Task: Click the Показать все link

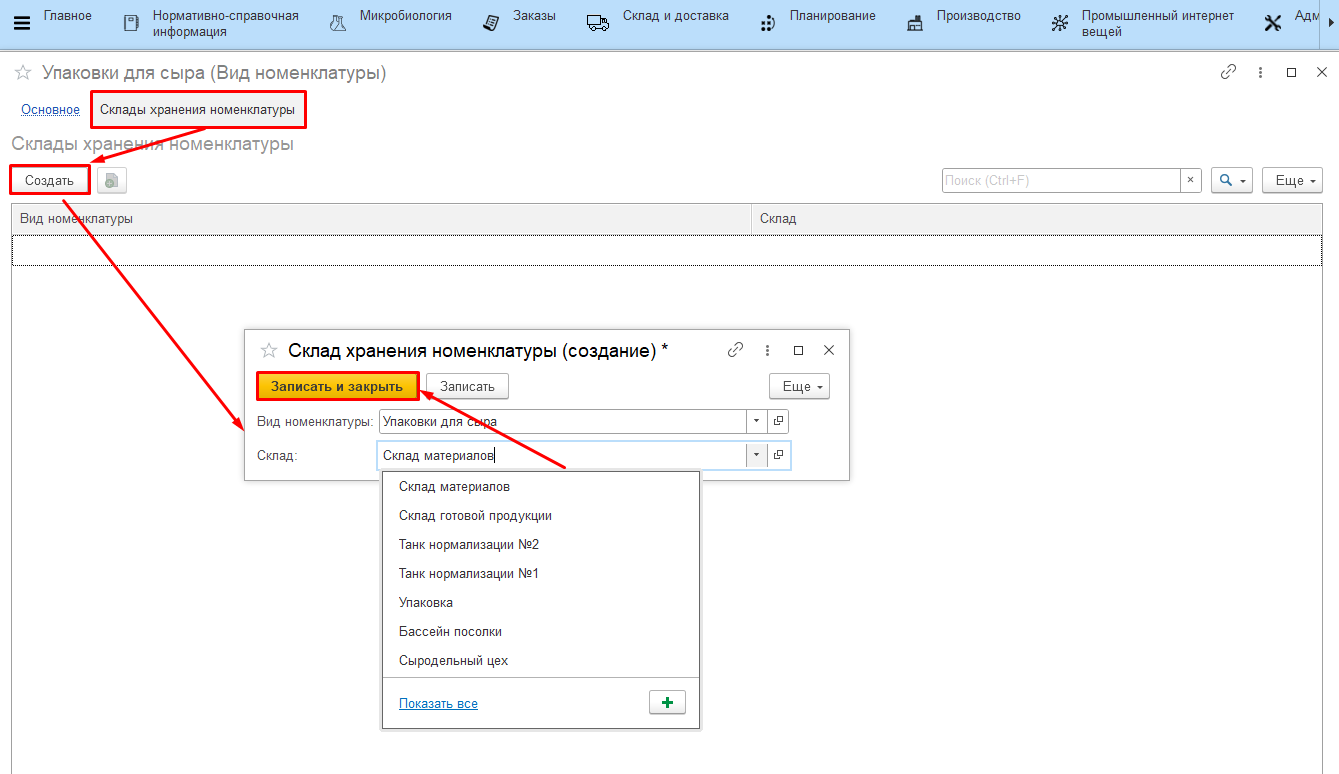Action: (x=438, y=704)
